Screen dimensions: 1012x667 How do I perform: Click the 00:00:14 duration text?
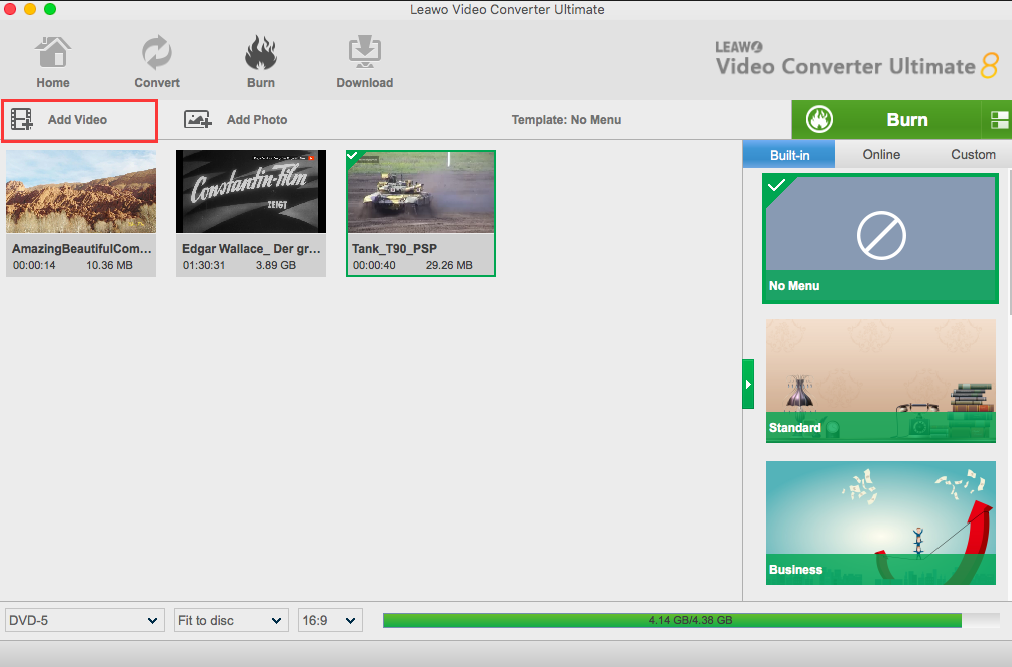pyautogui.click(x=34, y=265)
